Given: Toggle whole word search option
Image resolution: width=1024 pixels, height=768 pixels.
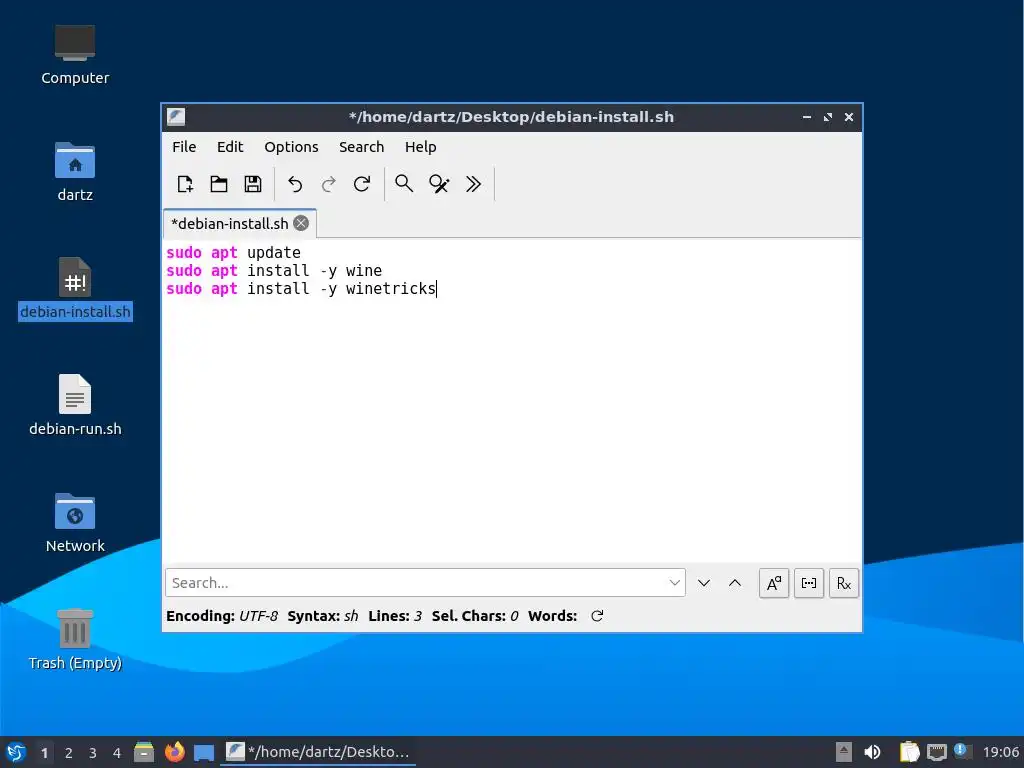Looking at the screenshot, I should coord(808,583).
